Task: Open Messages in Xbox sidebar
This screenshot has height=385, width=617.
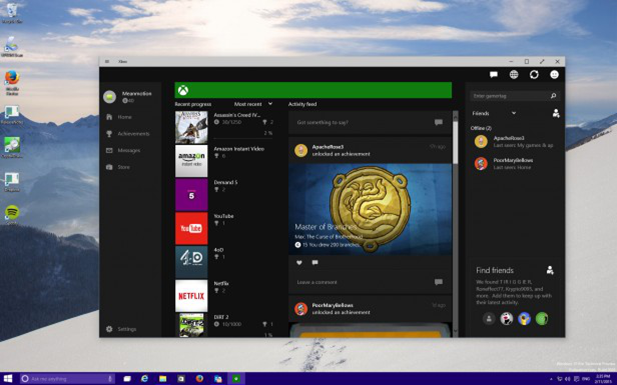Action: pos(123,150)
